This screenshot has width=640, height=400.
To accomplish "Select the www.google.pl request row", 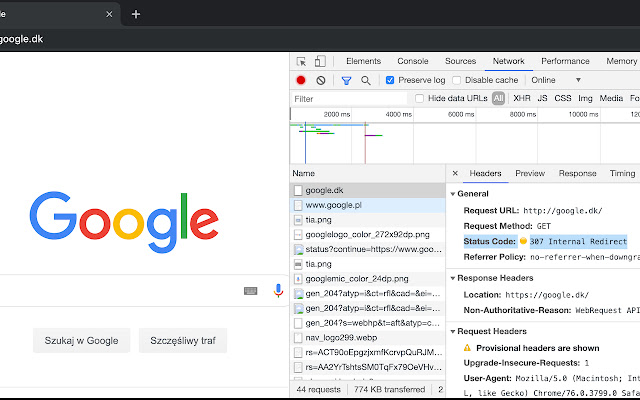I will point(368,205).
